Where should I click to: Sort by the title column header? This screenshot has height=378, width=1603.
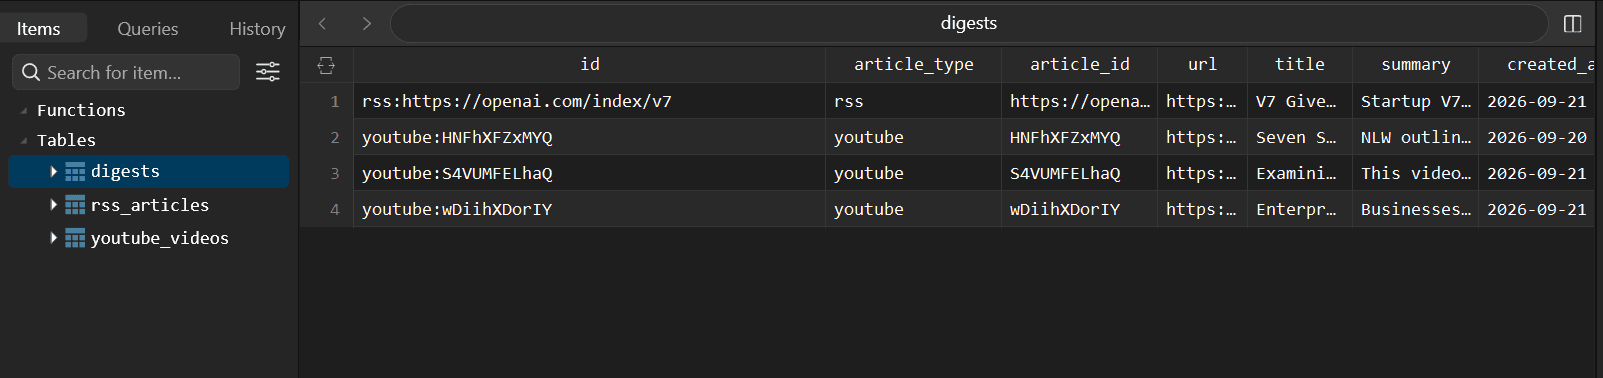click(1300, 65)
